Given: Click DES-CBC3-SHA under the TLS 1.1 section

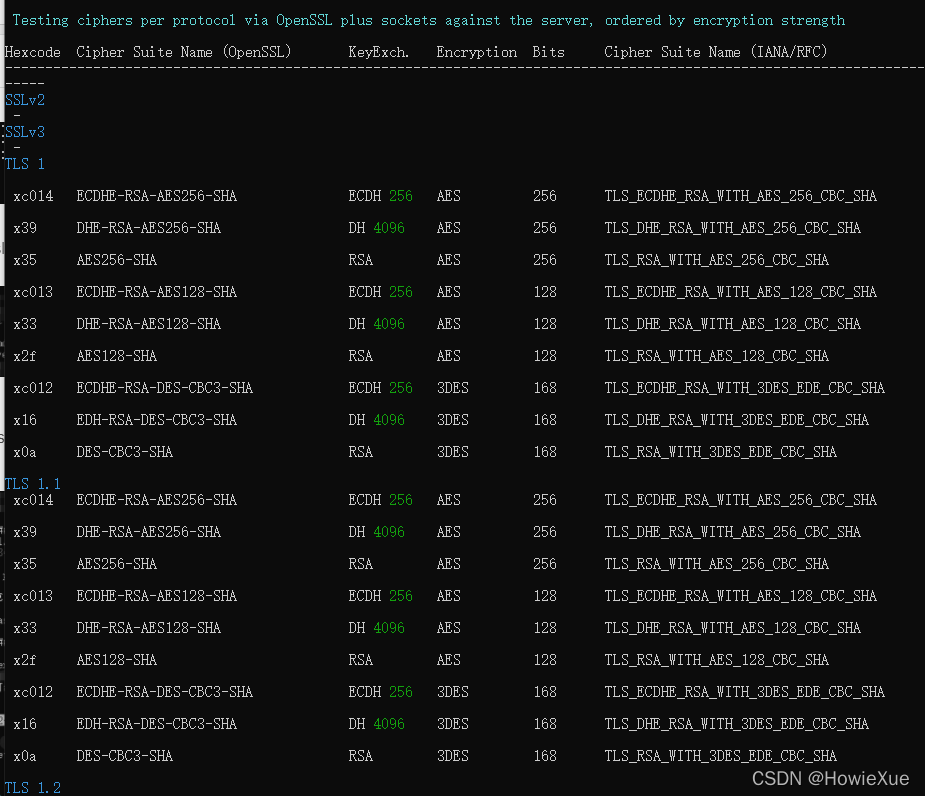Looking at the screenshot, I should (124, 756).
